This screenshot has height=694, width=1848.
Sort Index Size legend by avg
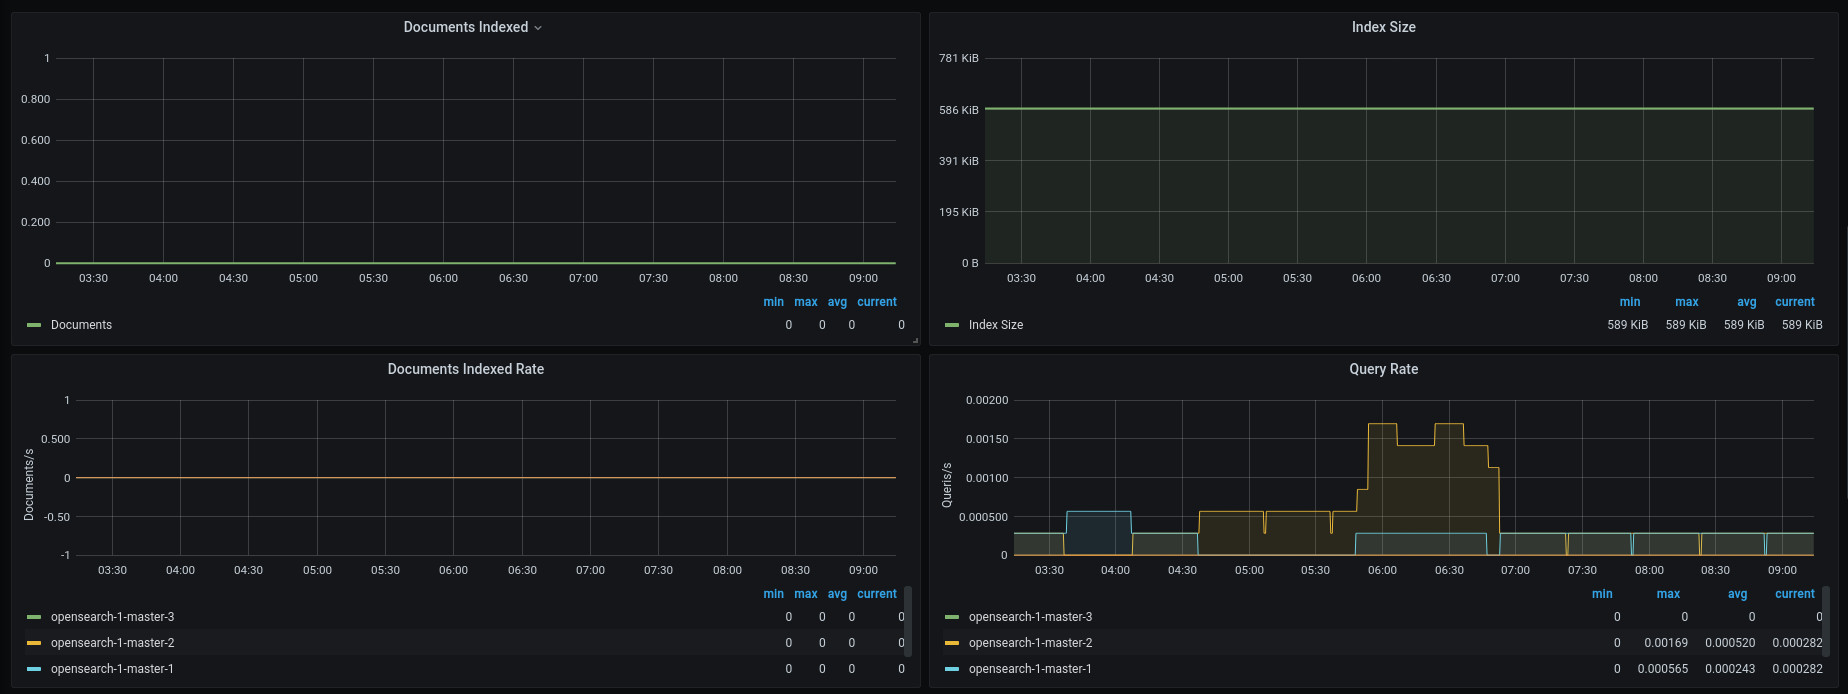(1747, 302)
